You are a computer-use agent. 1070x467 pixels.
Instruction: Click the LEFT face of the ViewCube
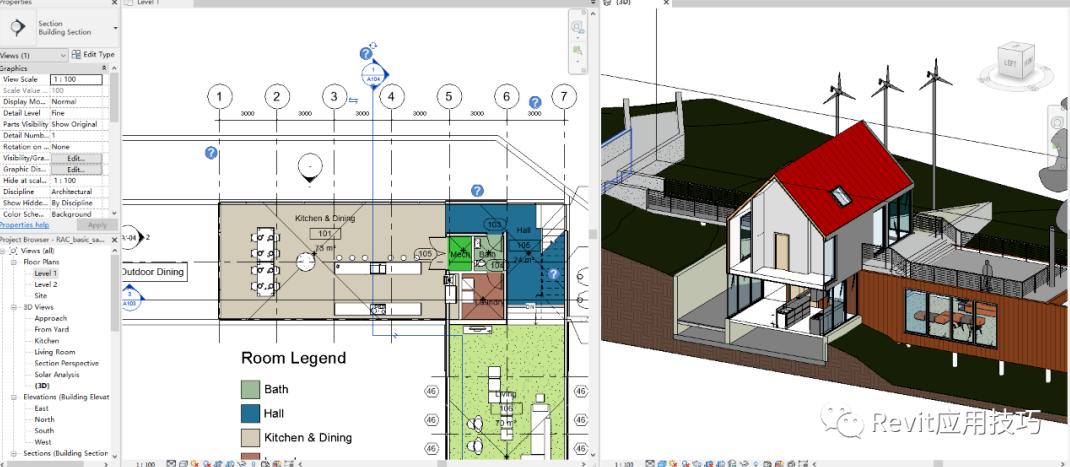click(x=1010, y=63)
